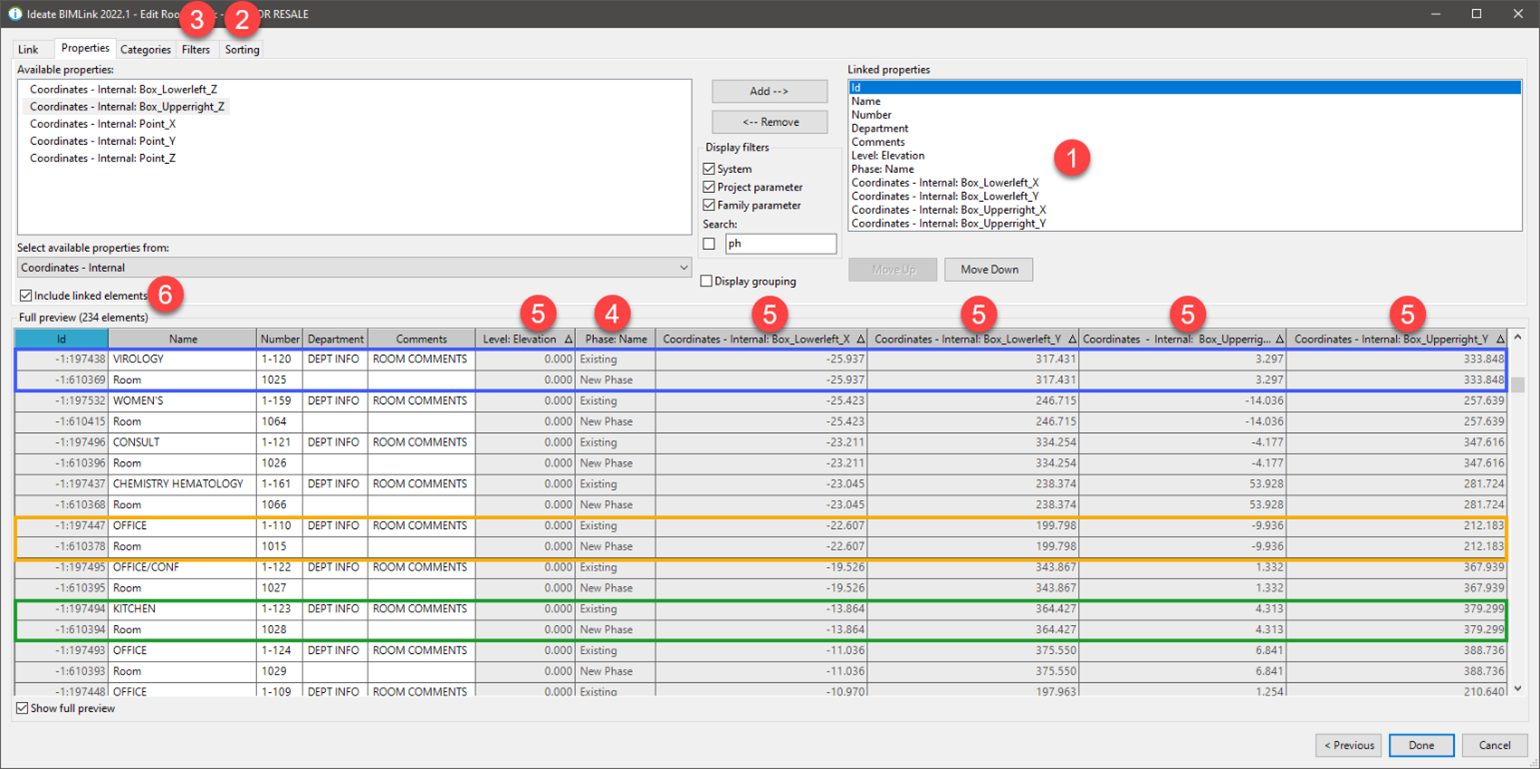Click the Add --> button

(769, 91)
